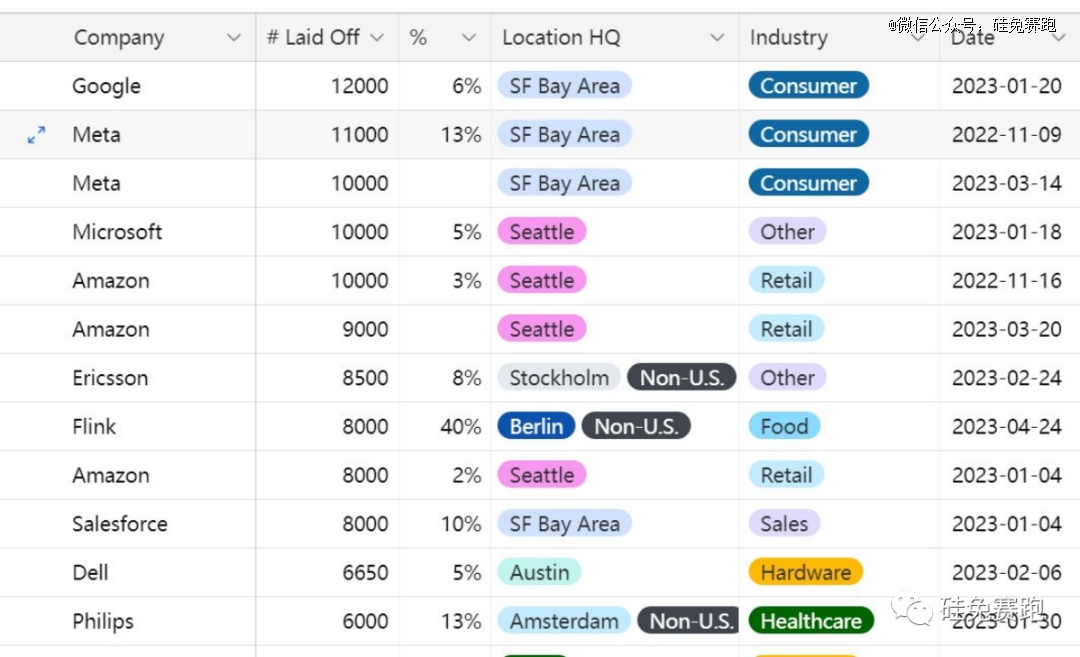Open the # Laid Off column menu
Viewport: 1080px width, 657px height.
click(377, 37)
